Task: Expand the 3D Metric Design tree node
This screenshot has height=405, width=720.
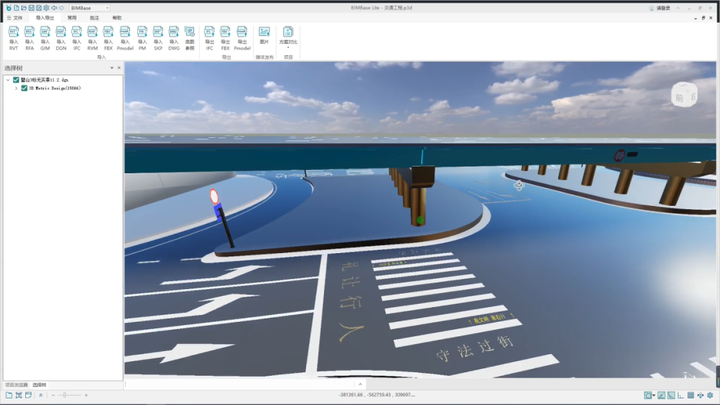Action: pos(16,88)
